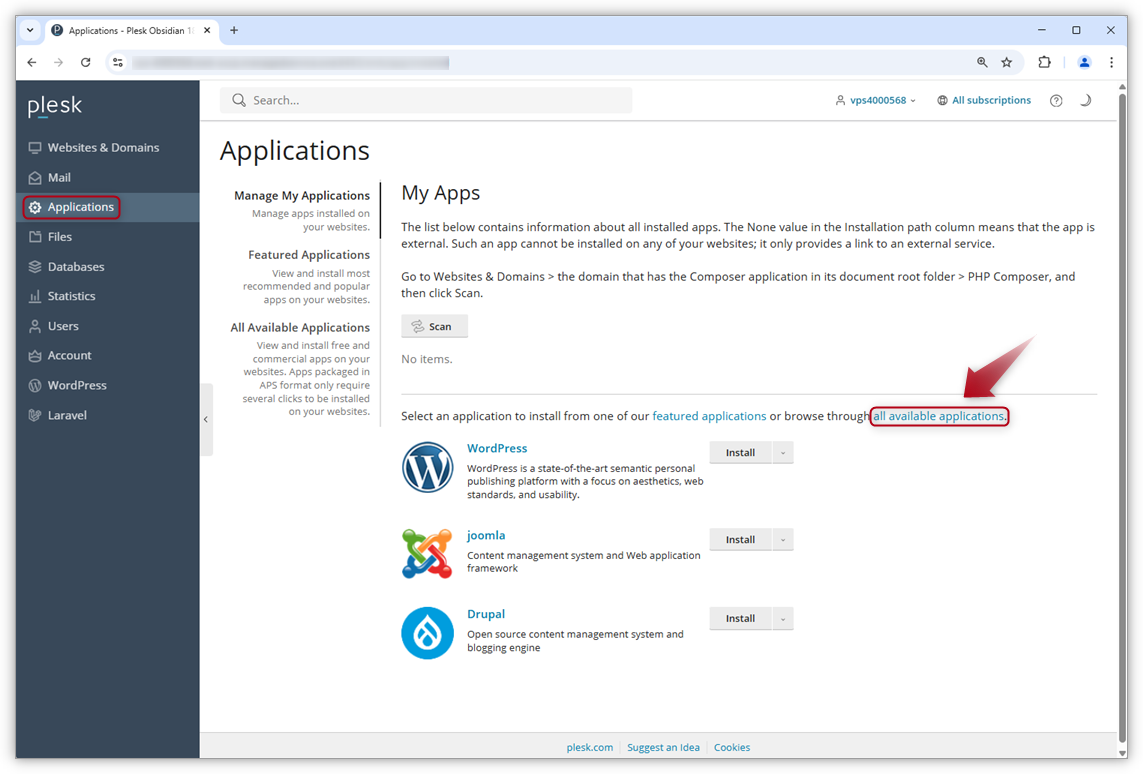Image resolution: width=1143 pixels, height=774 pixels.
Task: Click the joomla application logo
Action: pyautogui.click(x=427, y=553)
